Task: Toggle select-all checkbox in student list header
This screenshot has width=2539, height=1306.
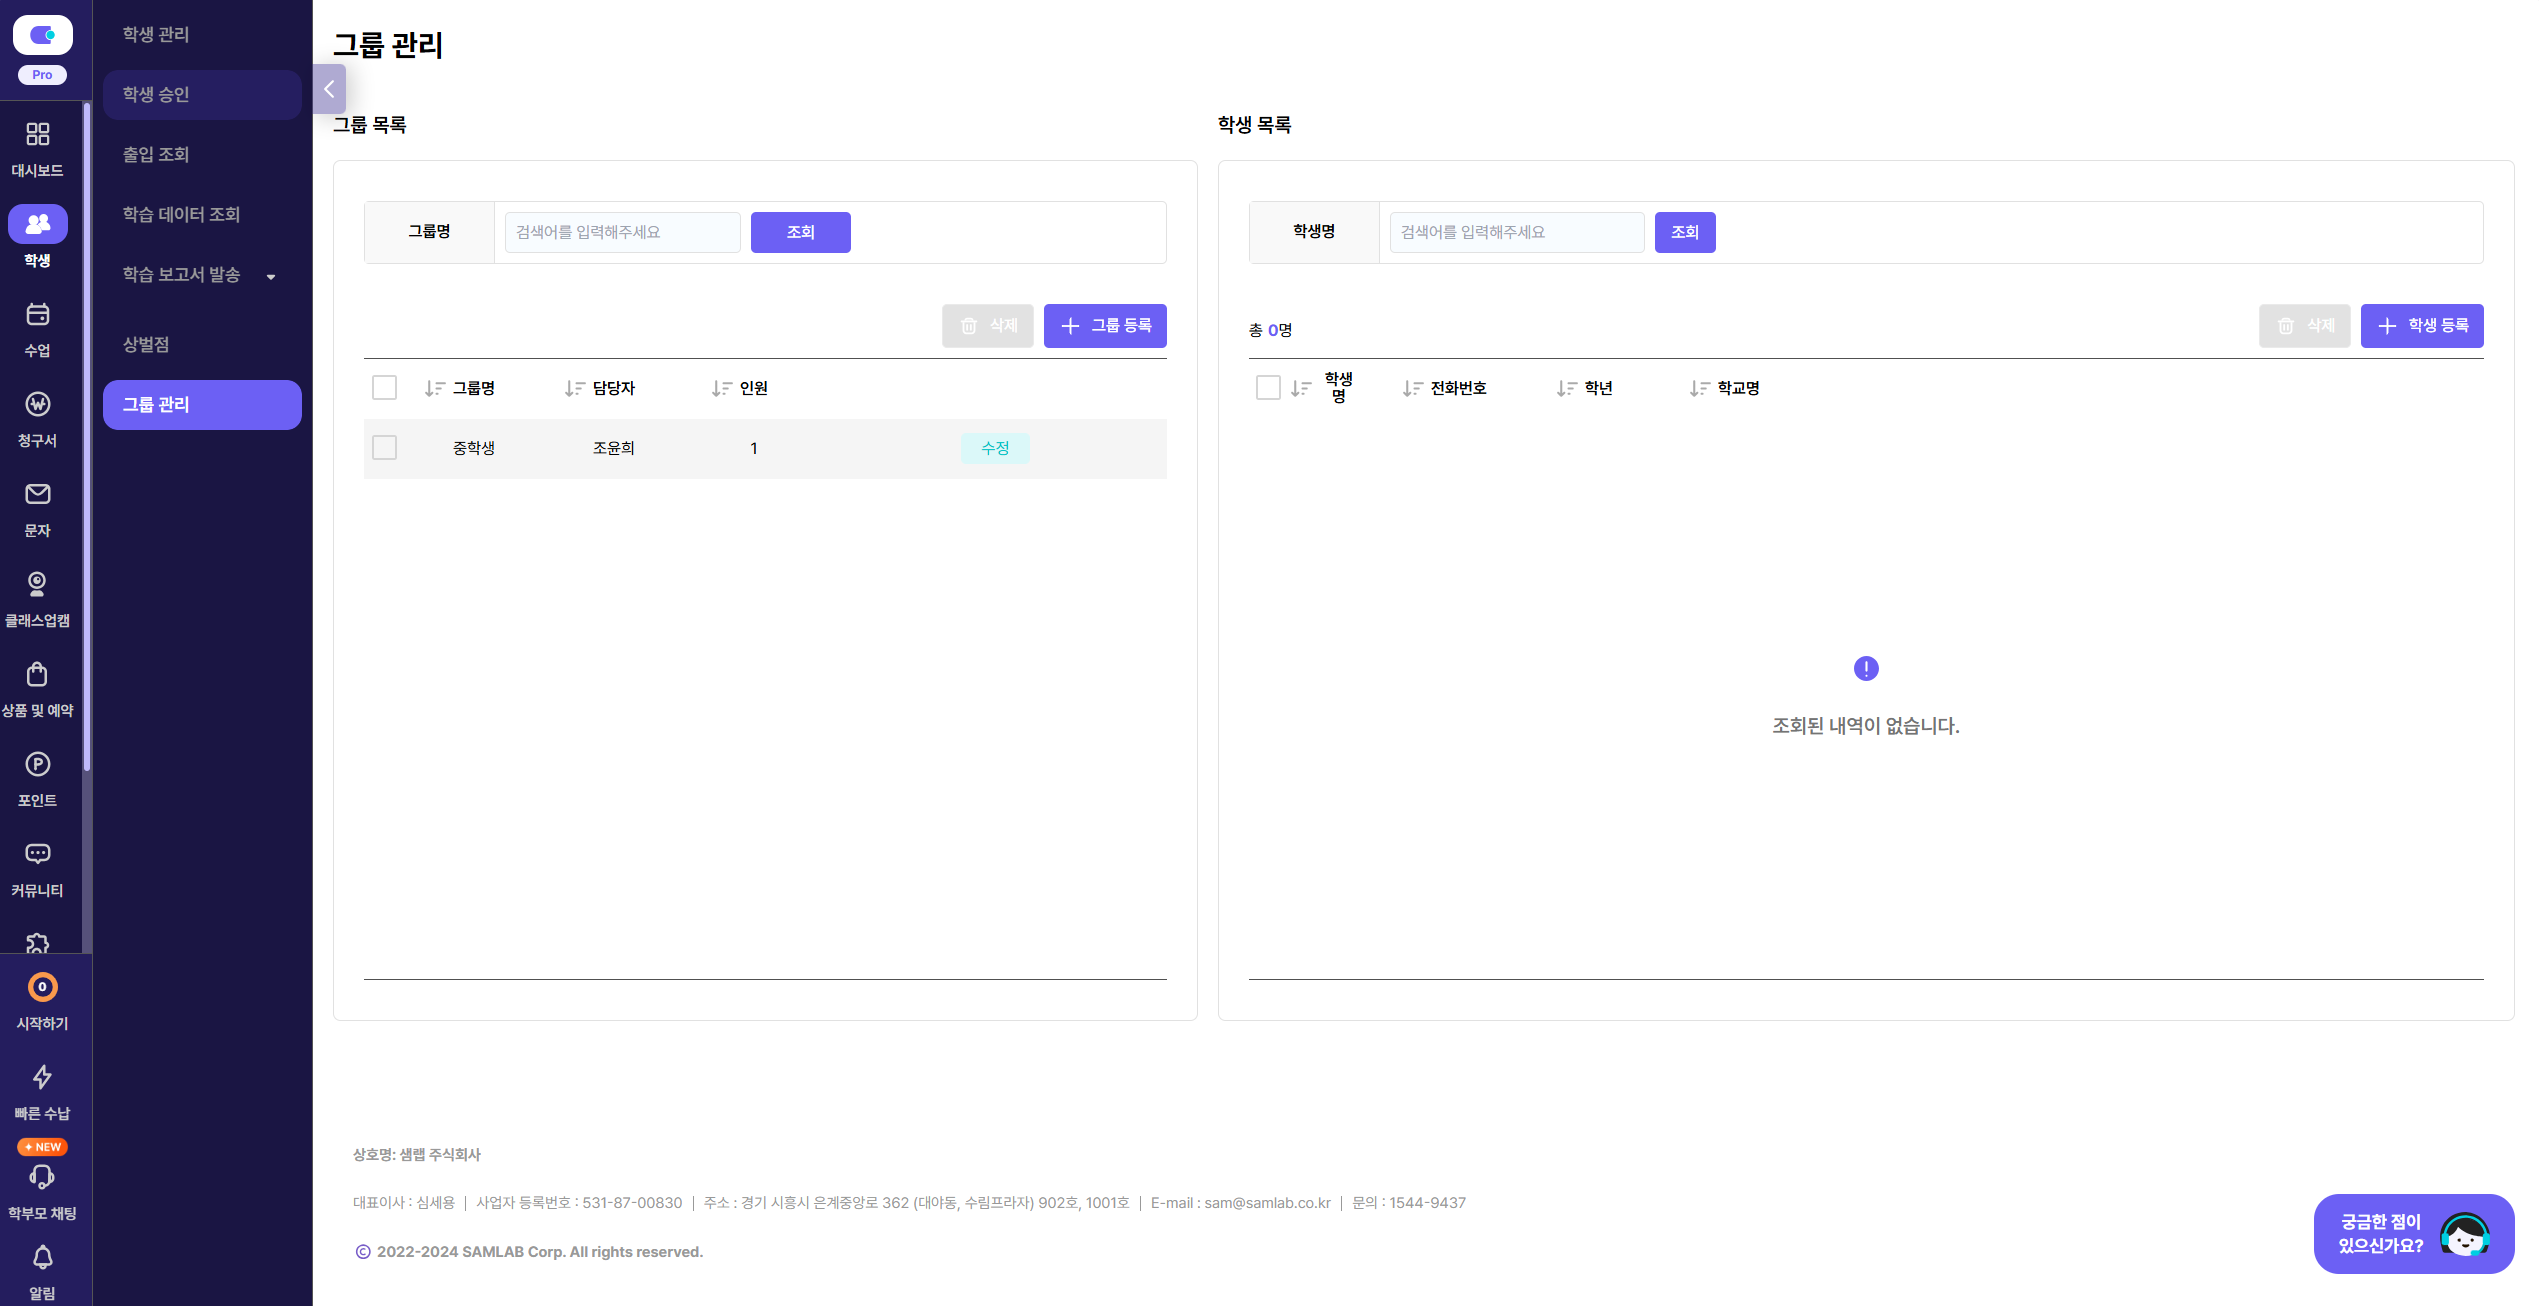Action: (x=1267, y=388)
